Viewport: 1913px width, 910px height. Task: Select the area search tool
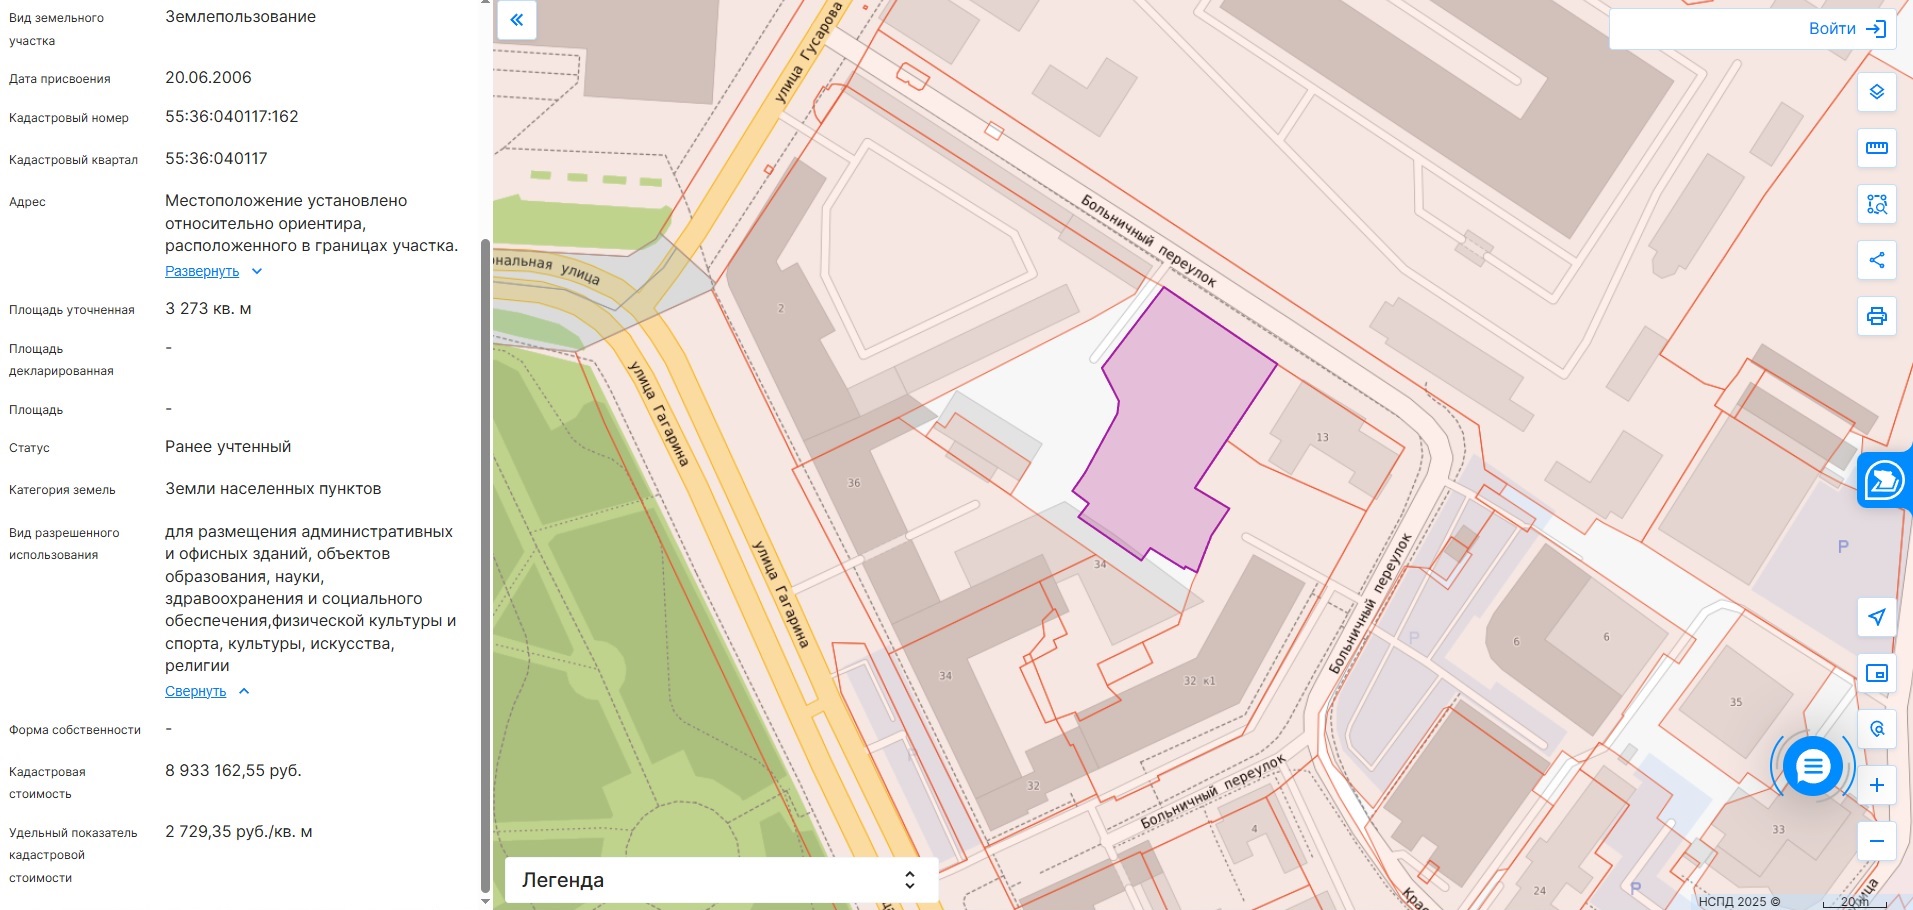(1876, 204)
